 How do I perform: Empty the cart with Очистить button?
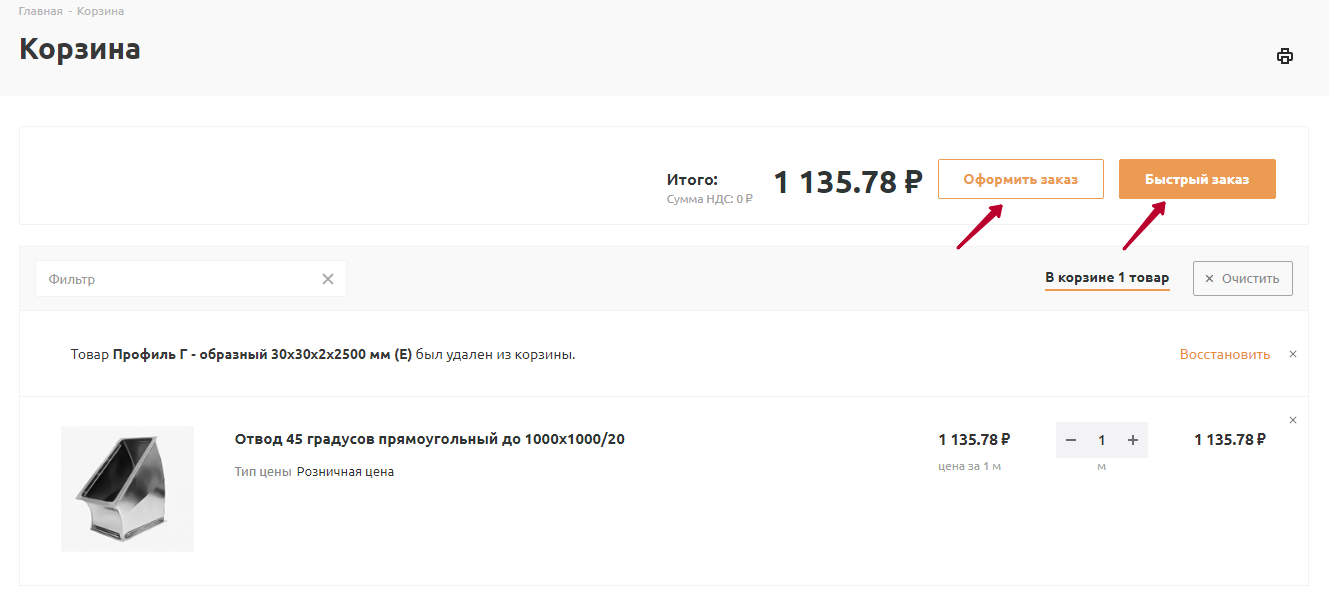click(x=1242, y=279)
